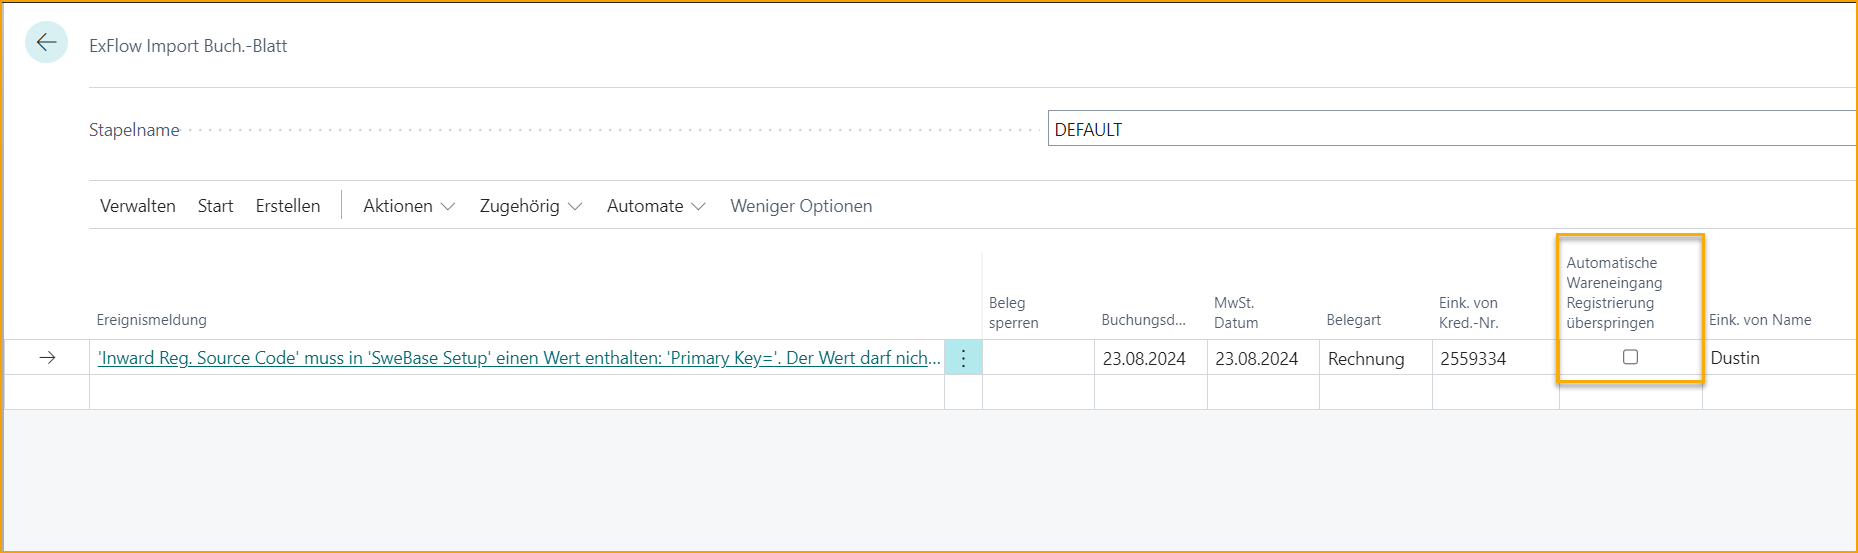Click the Automatische Wareneingang Registrierung überspringen header
This screenshot has height=553, width=1858.
click(x=1614, y=292)
